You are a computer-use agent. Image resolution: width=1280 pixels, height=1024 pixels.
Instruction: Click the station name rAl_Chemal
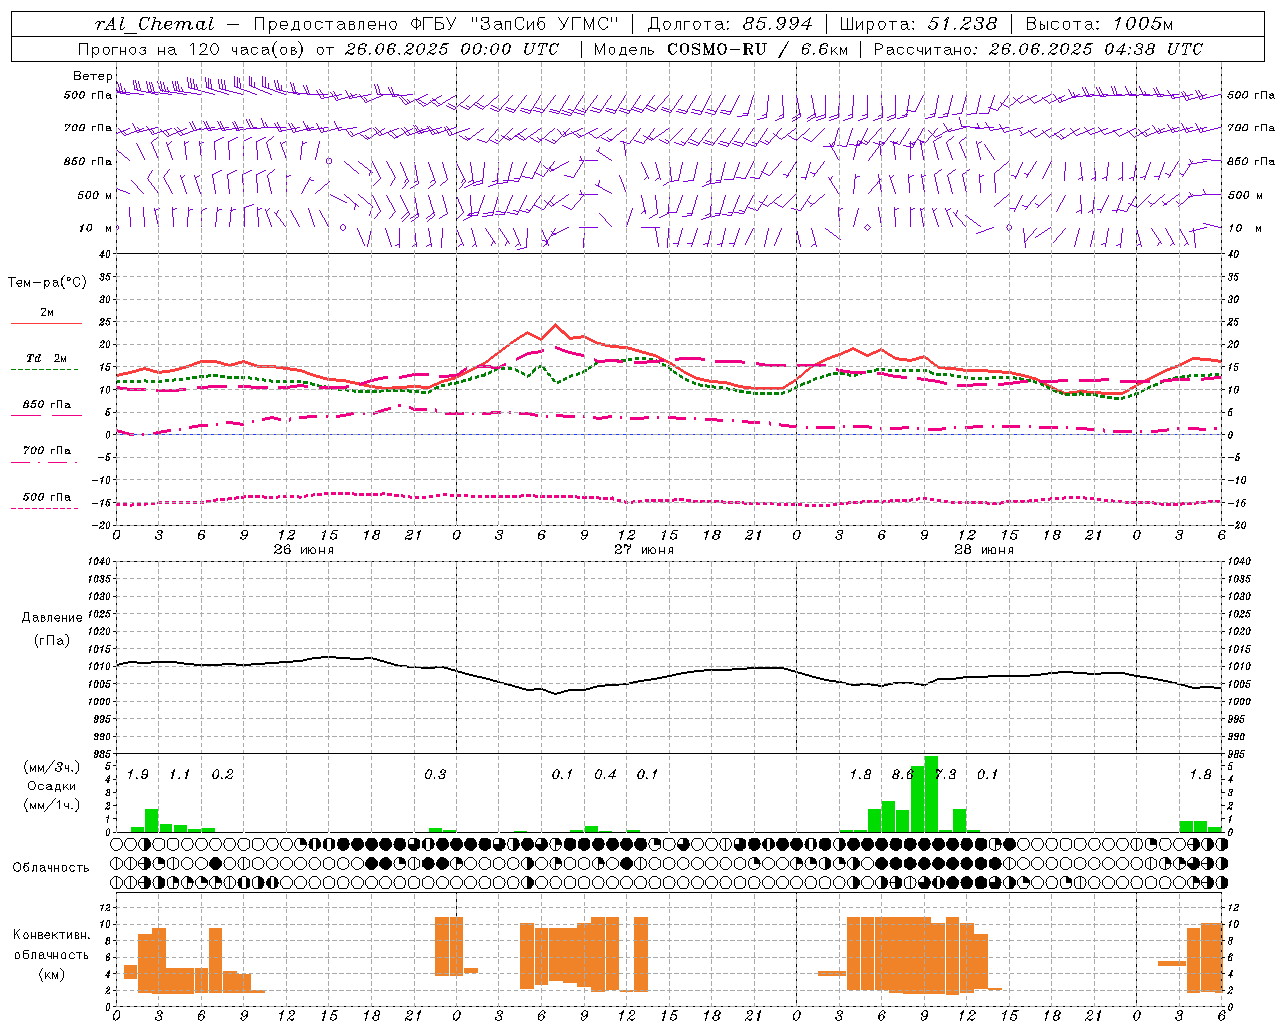pos(154,24)
